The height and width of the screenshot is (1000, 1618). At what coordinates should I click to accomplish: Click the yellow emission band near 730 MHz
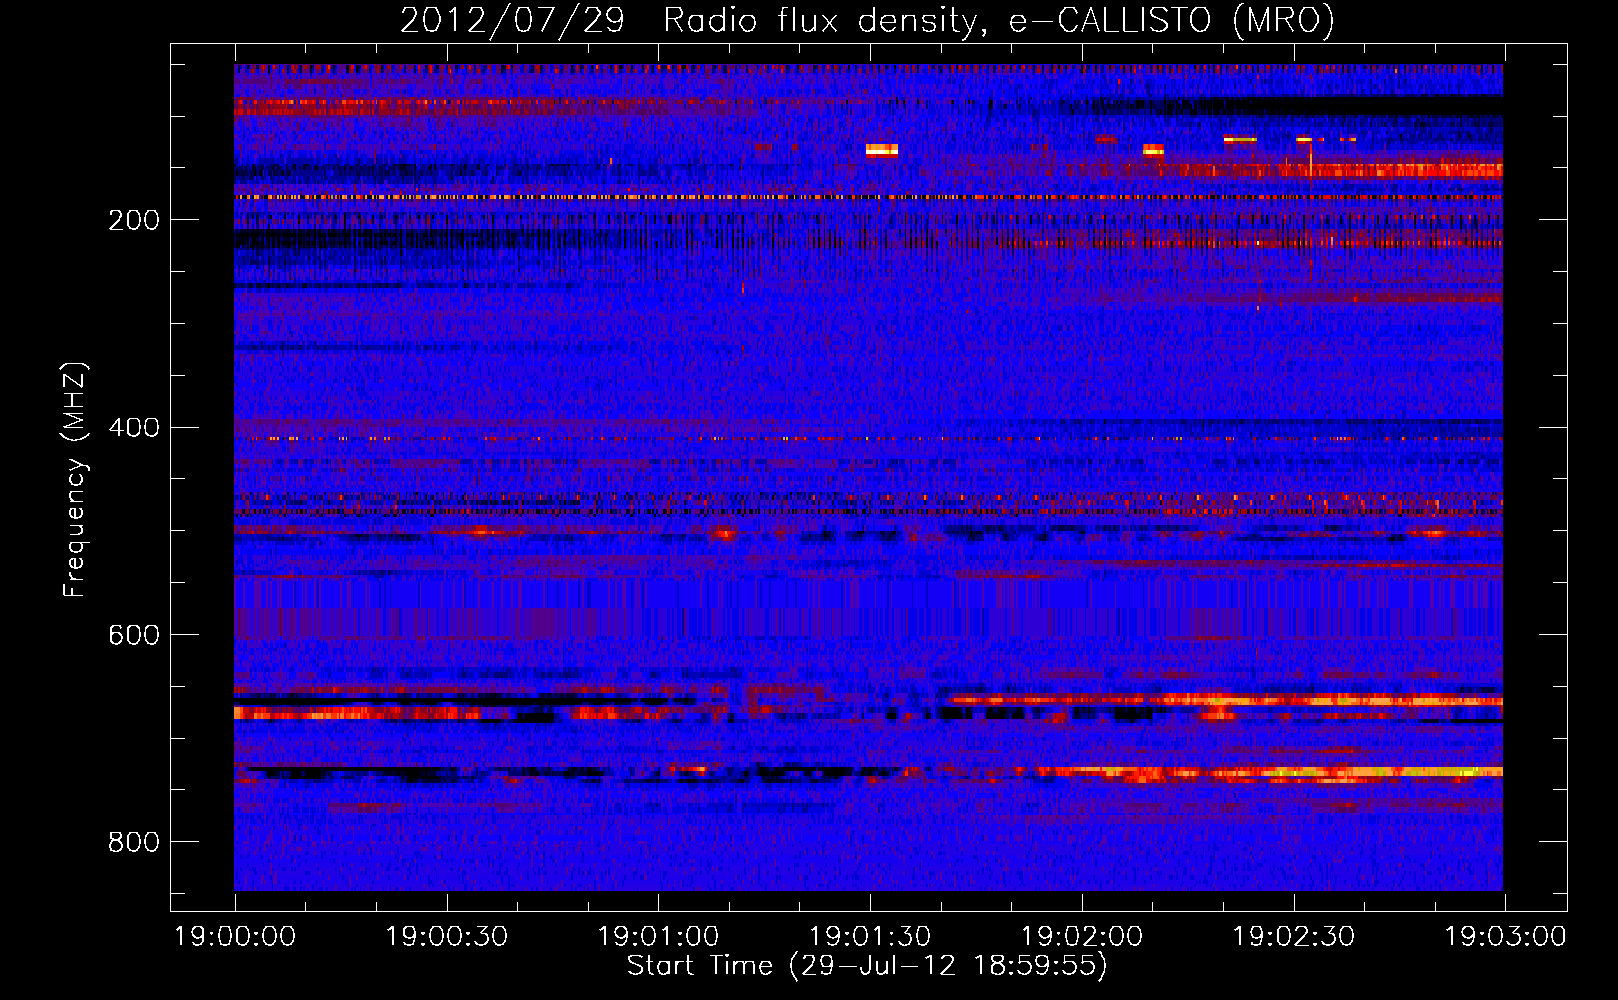click(x=1270, y=772)
